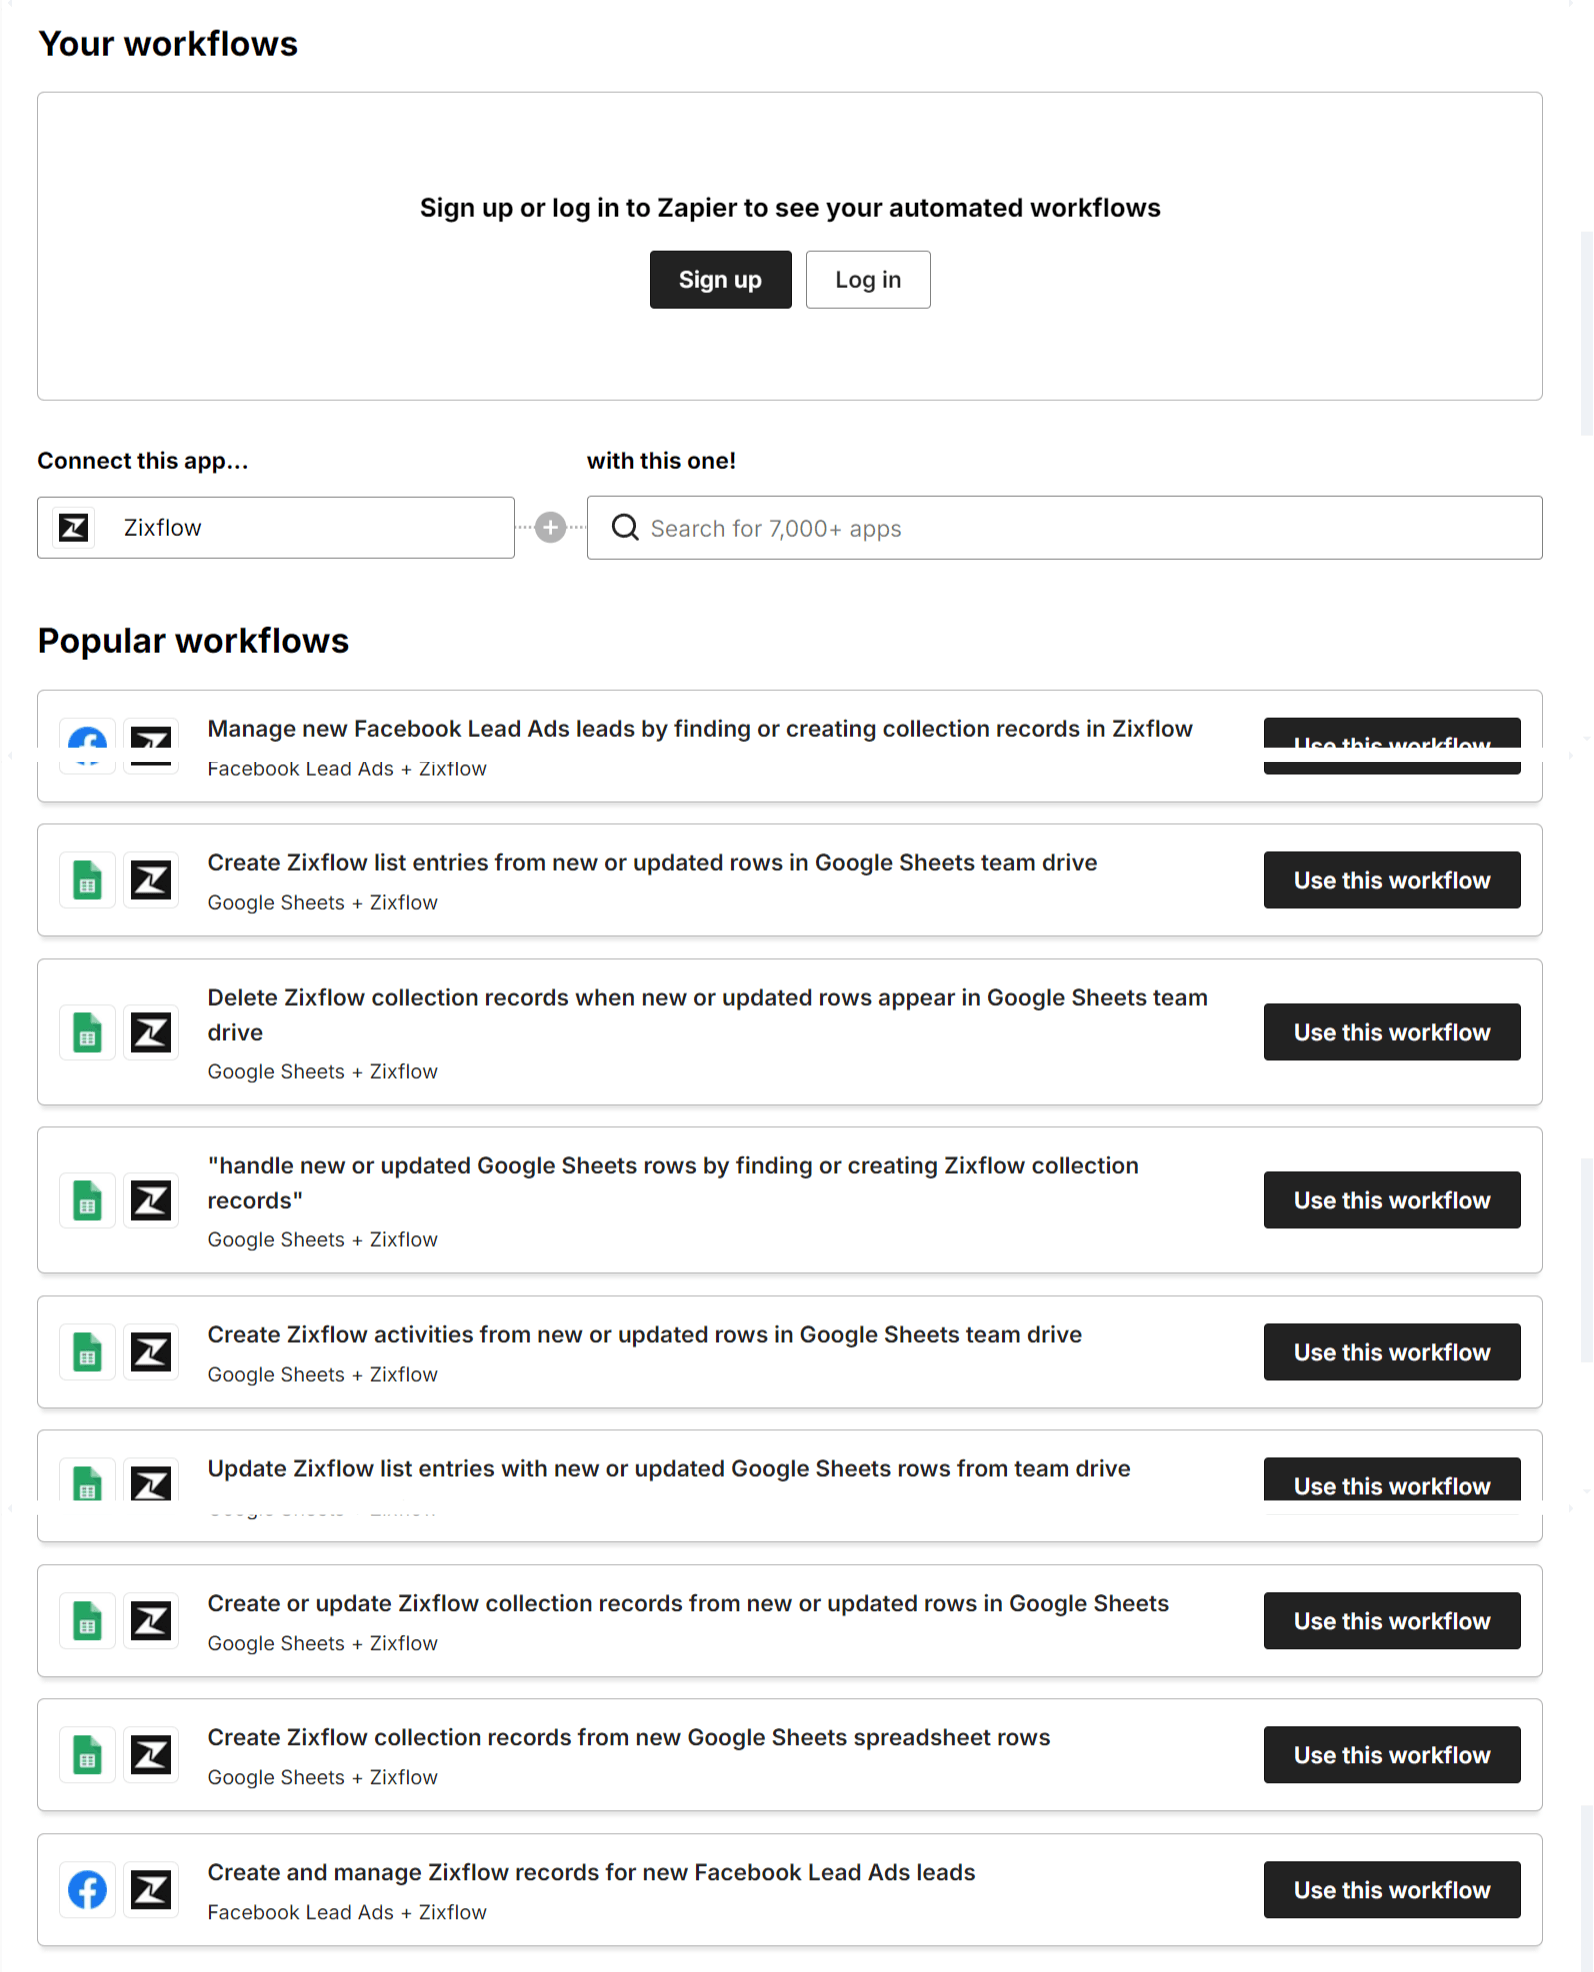Click Zixflow icon in Create or update workflow
Viewport: 1594px width, 1972px height.
click(x=151, y=1621)
